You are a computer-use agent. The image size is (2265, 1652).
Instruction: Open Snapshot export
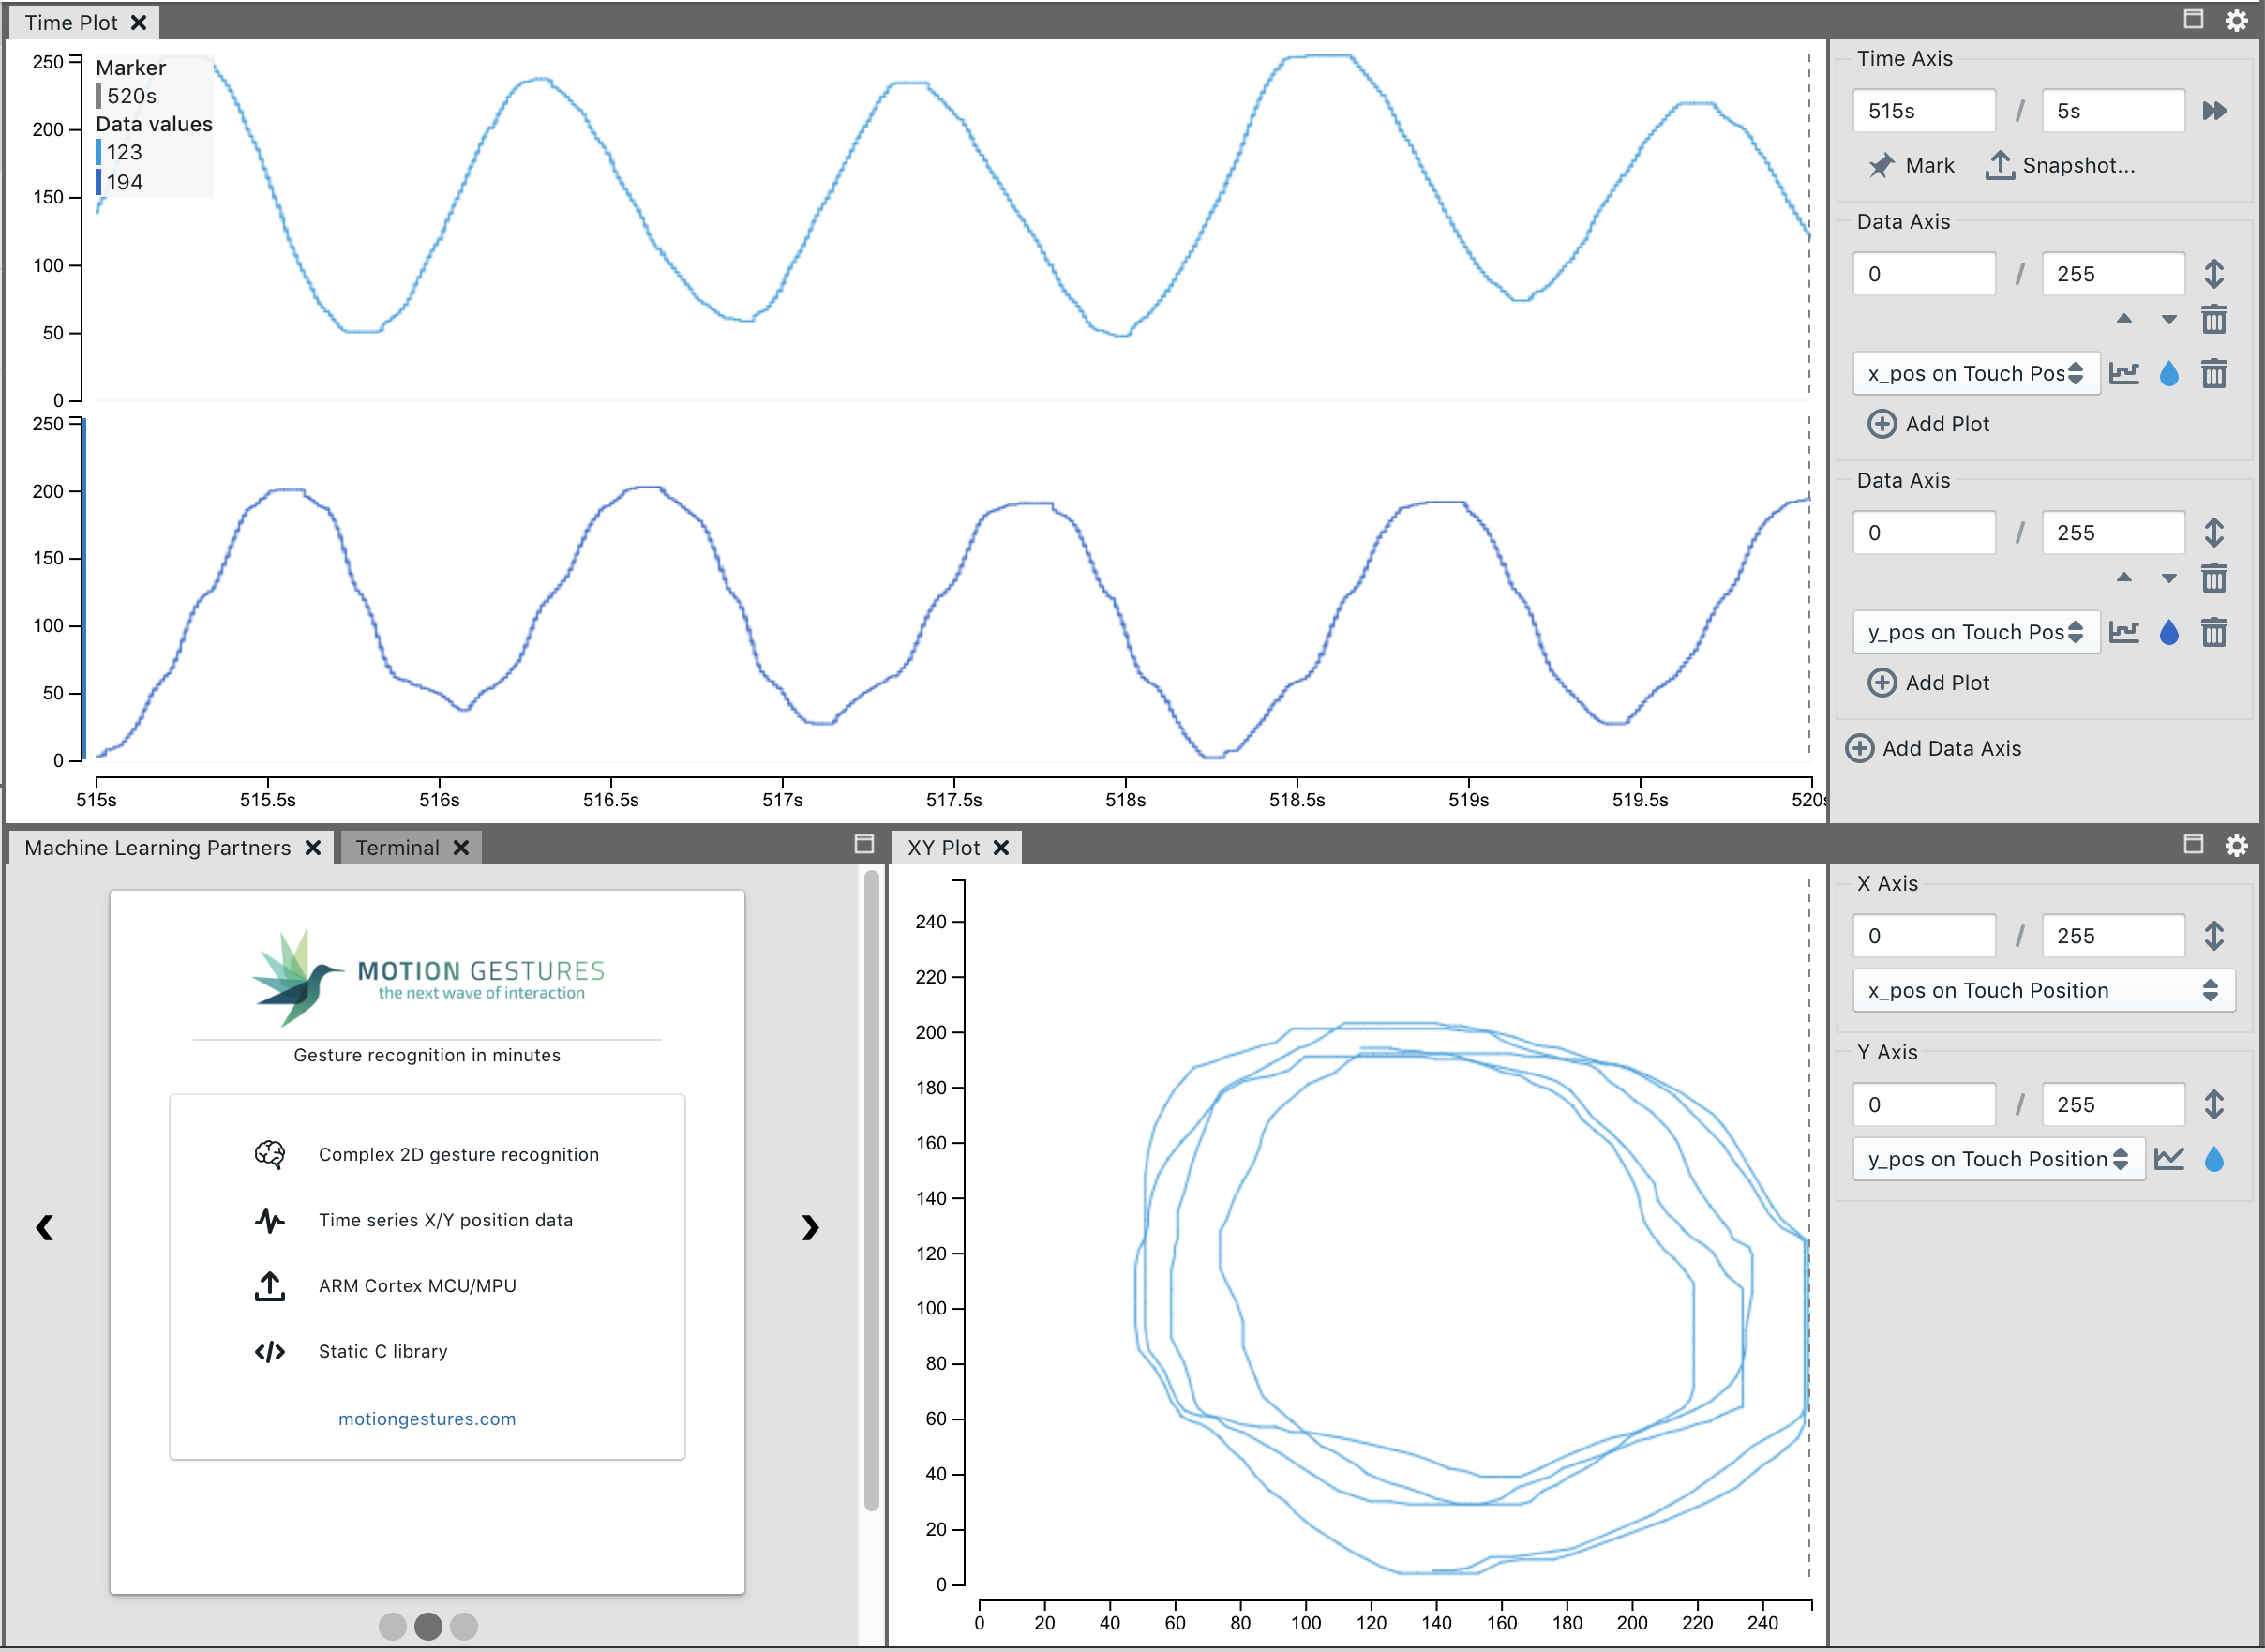pyautogui.click(x=2060, y=165)
